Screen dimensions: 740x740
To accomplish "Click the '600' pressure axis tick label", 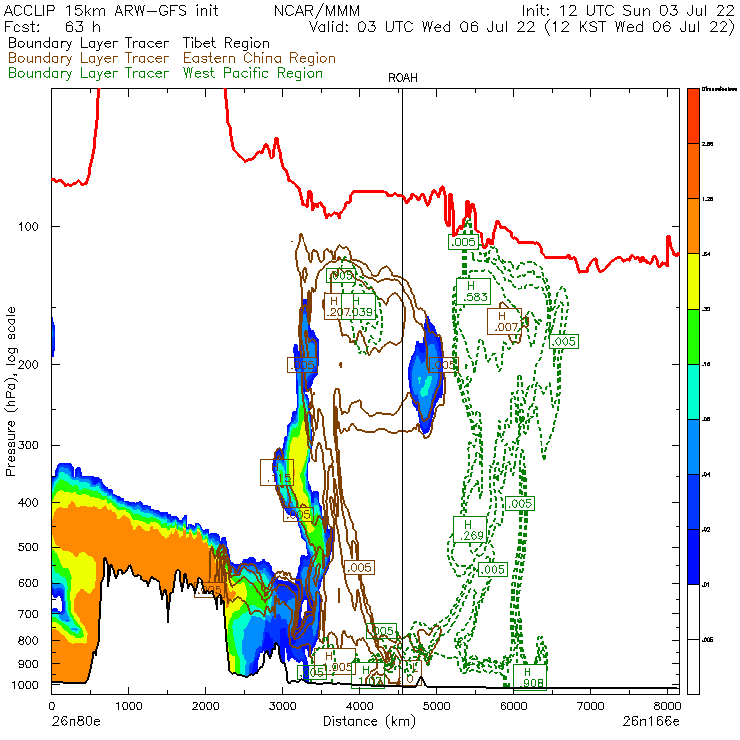I will (28, 583).
